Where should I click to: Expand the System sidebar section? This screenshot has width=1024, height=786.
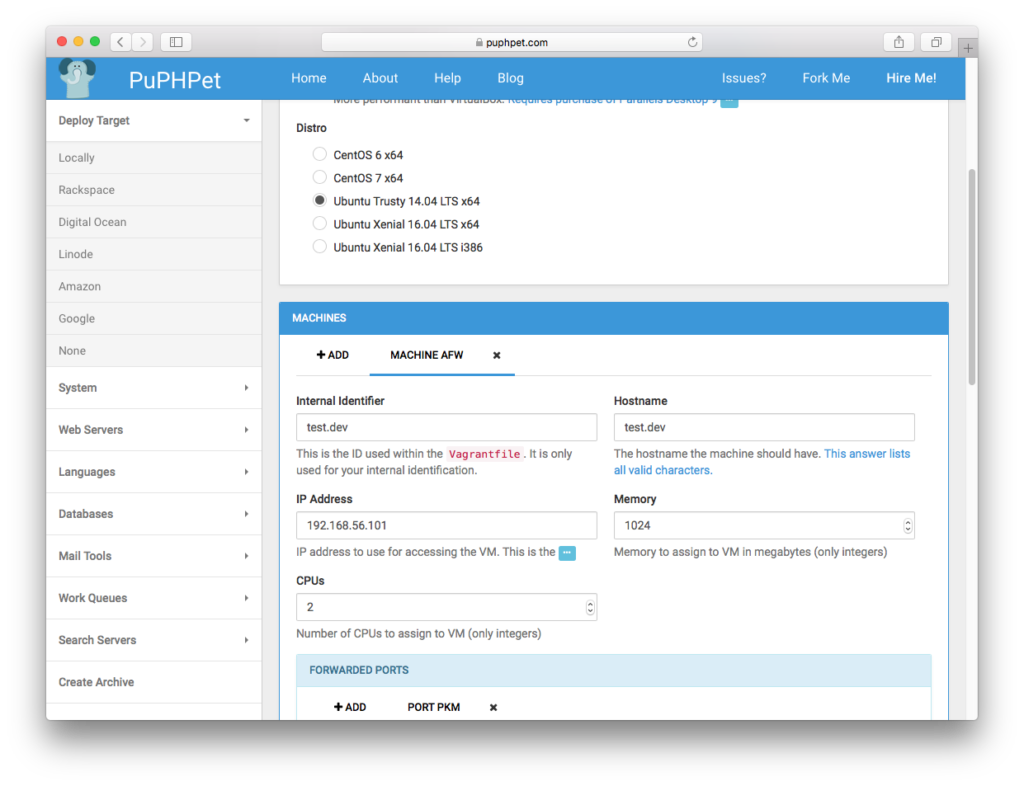(154, 388)
